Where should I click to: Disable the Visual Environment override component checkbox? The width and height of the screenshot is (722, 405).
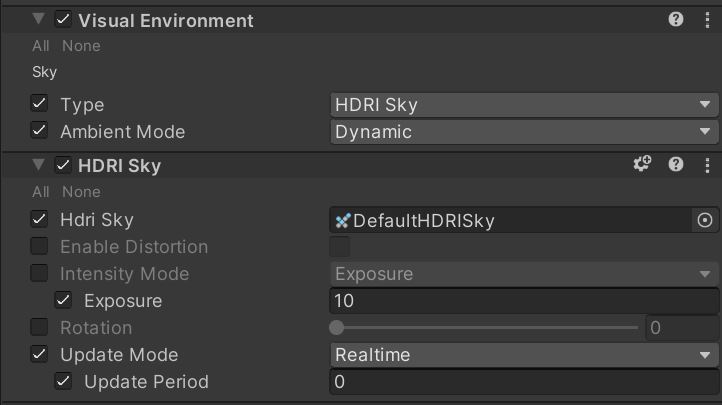tap(63, 19)
